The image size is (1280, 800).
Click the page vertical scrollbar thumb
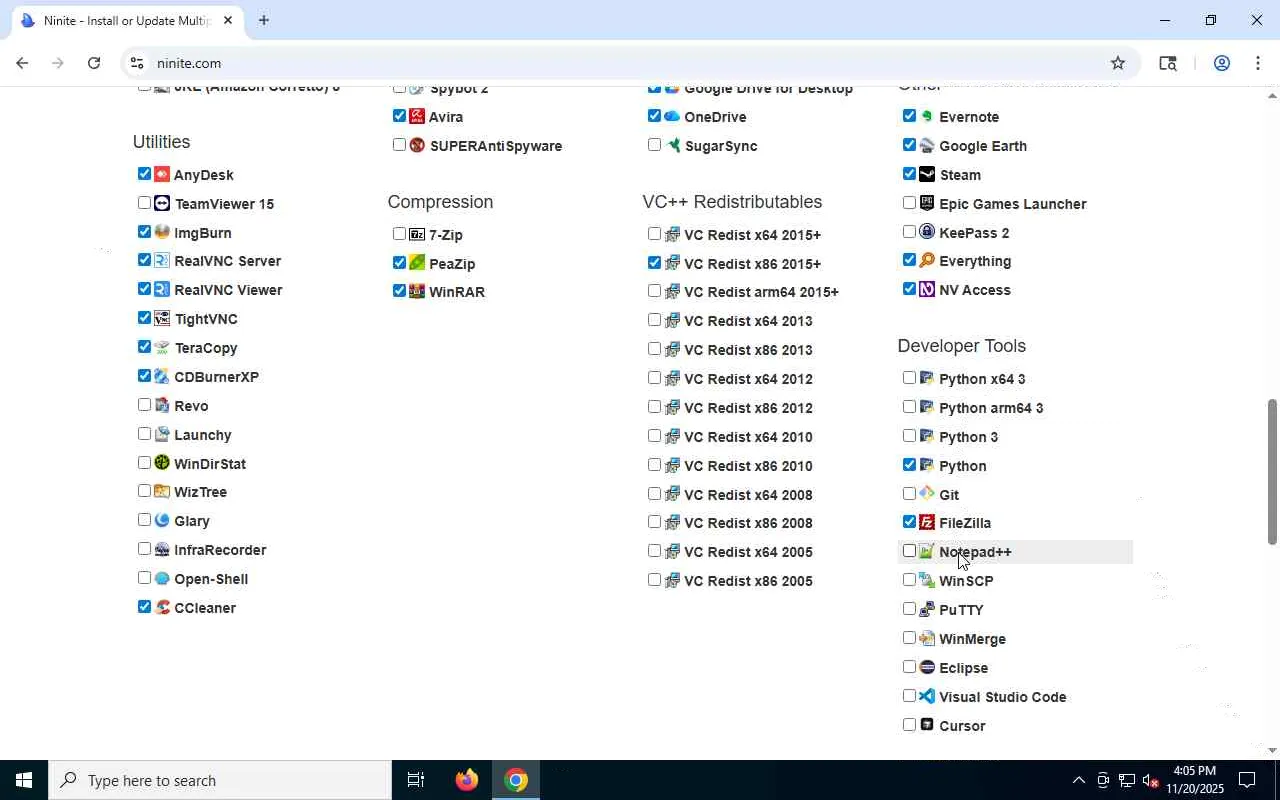(1272, 472)
